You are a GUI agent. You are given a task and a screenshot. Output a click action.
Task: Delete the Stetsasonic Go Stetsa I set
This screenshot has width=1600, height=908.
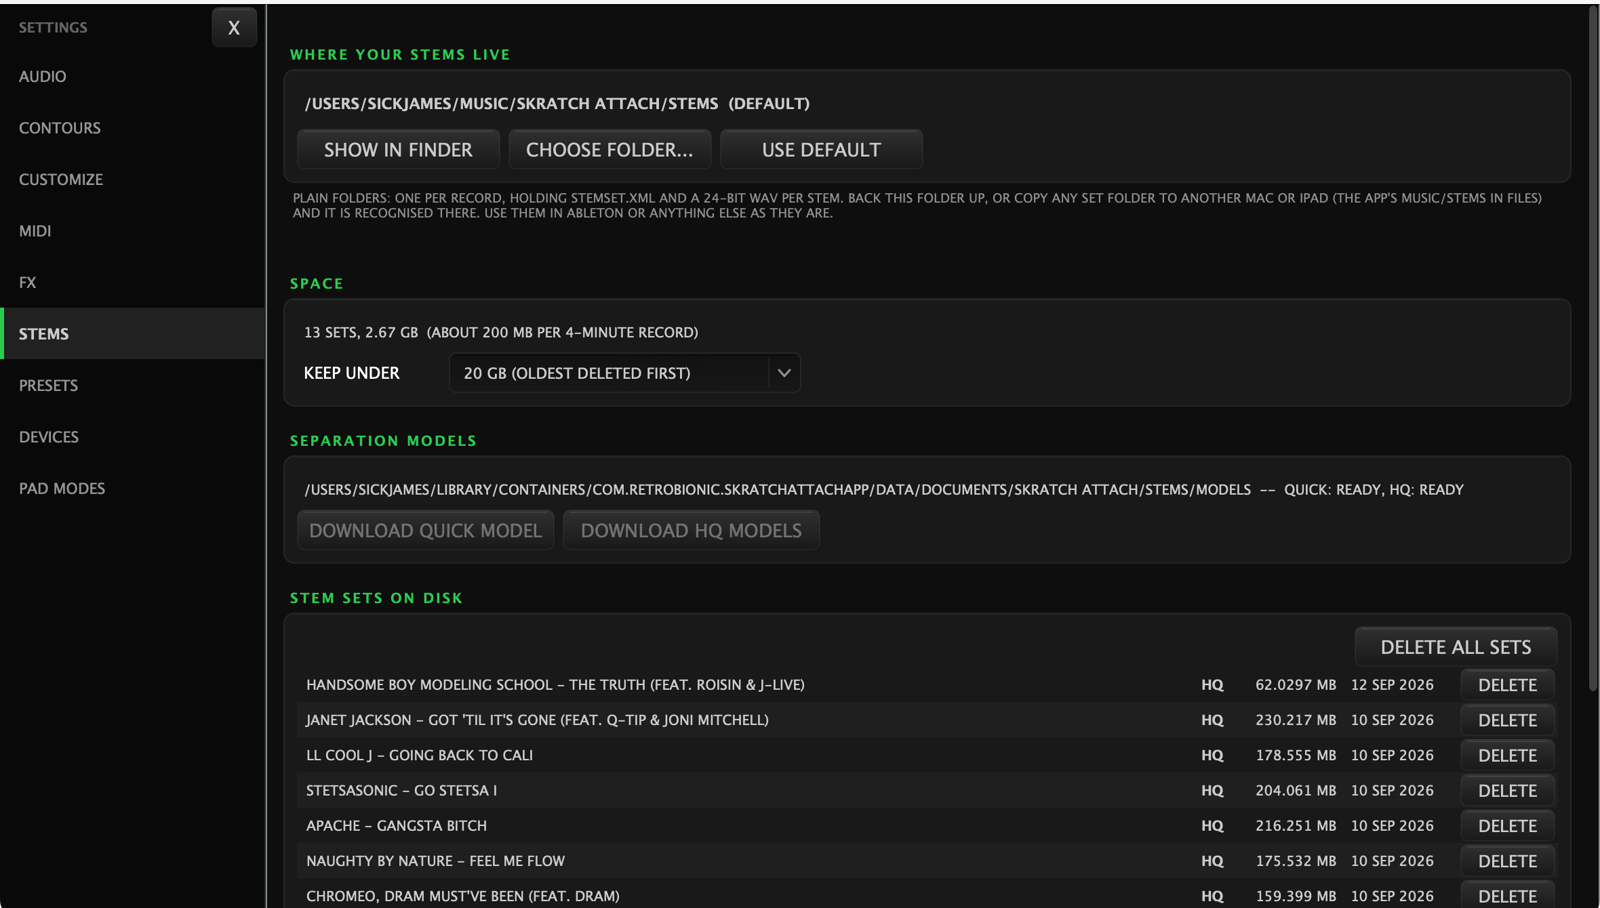1507,791
